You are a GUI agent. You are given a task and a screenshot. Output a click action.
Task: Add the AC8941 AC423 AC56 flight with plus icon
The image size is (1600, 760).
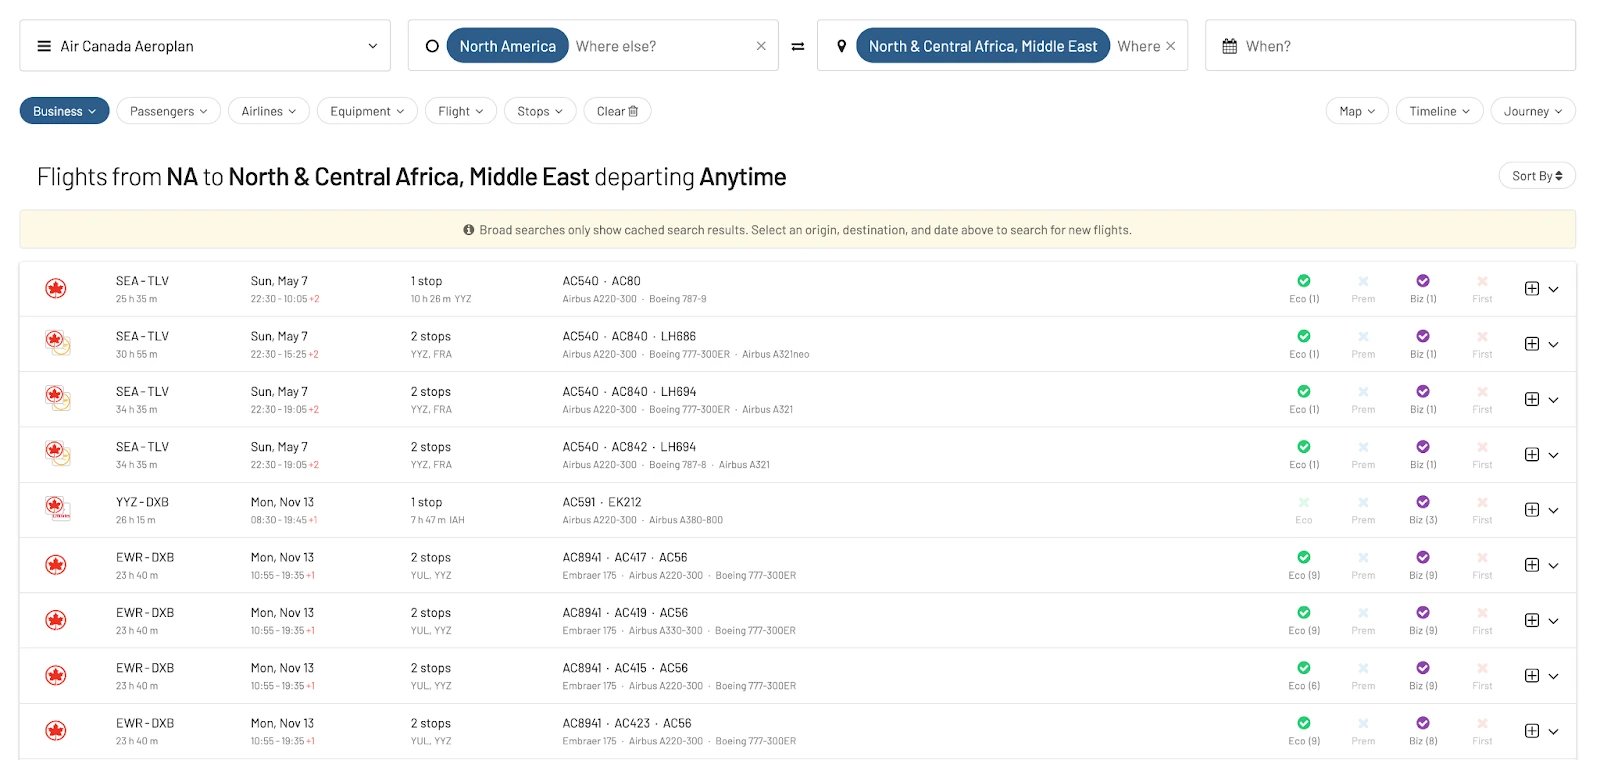point(1532,731)
